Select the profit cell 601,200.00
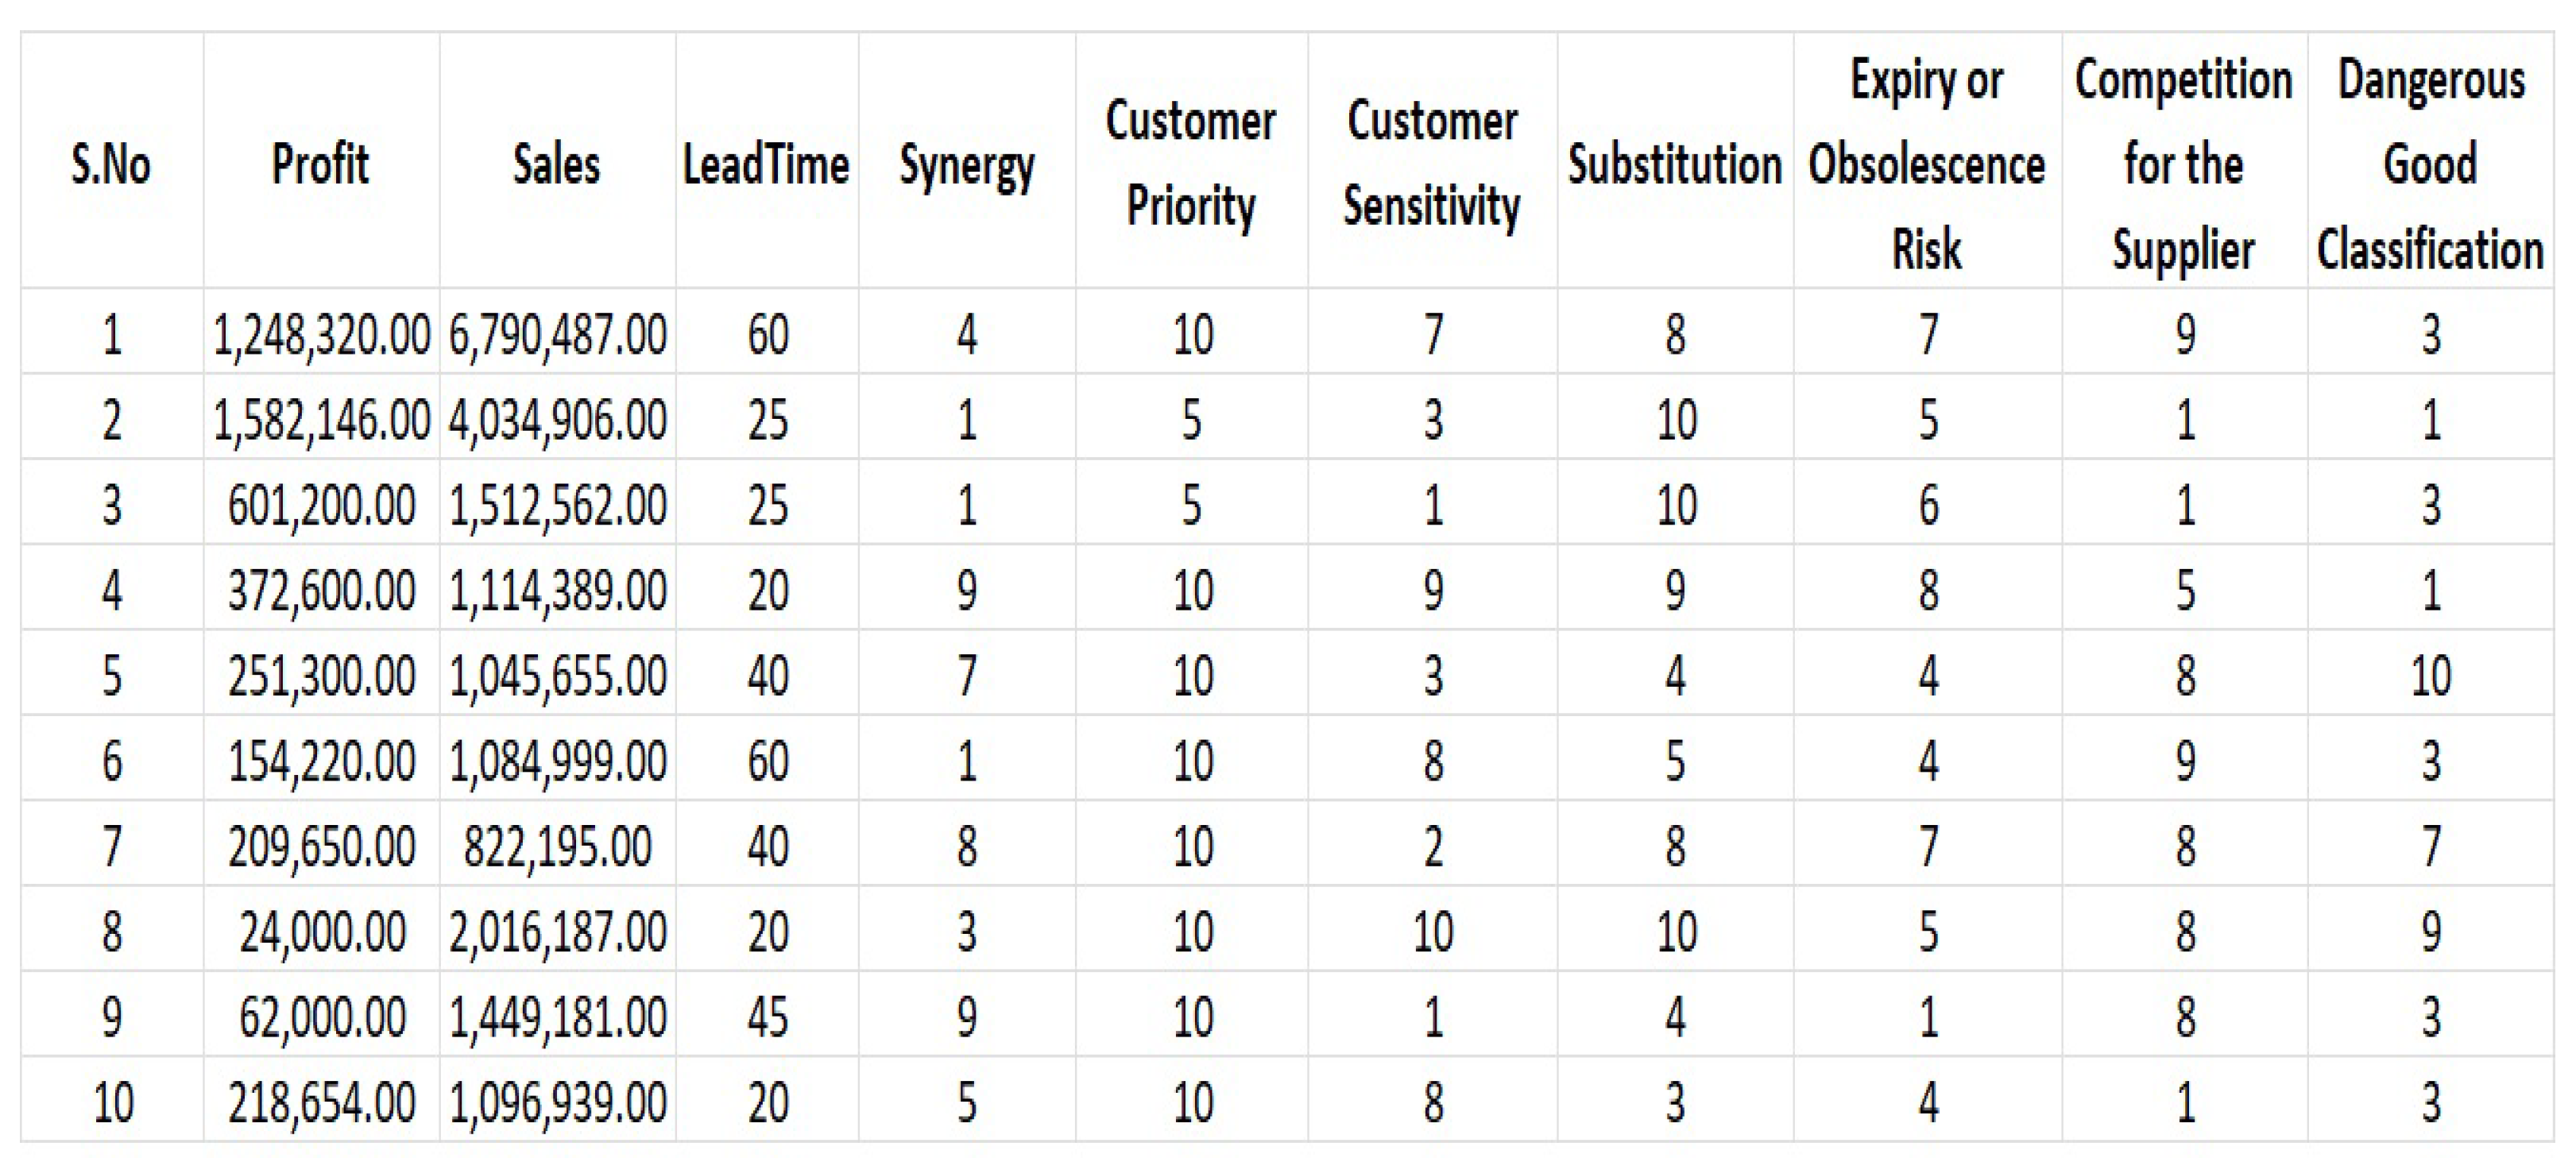 point(321,505)
